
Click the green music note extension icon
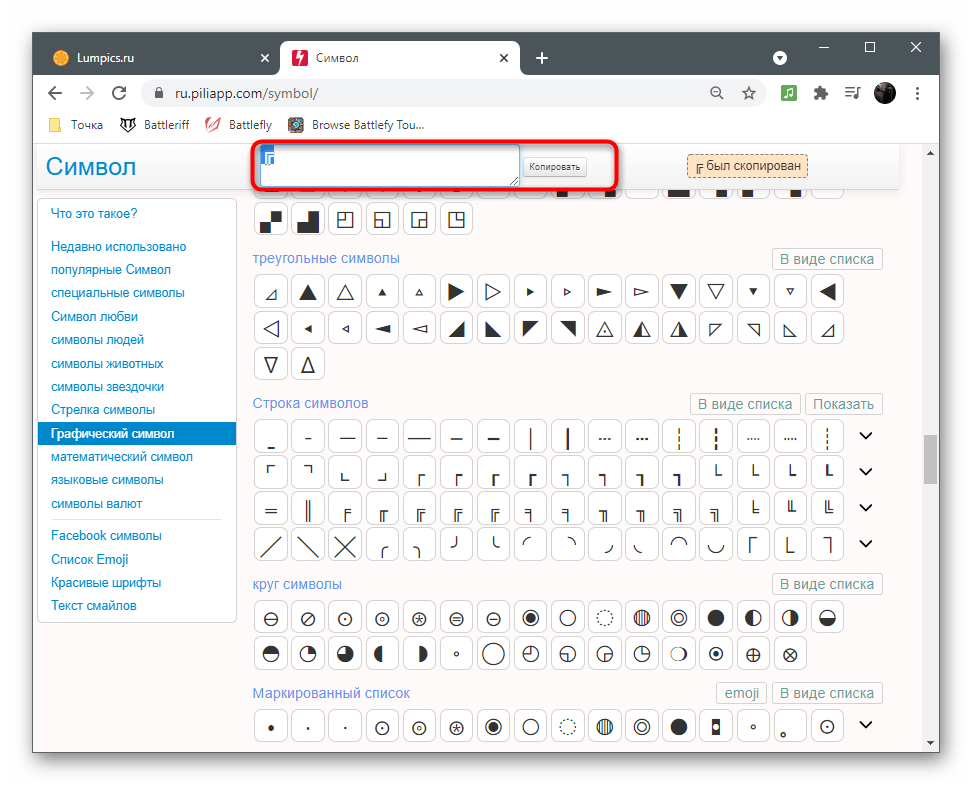789,93
